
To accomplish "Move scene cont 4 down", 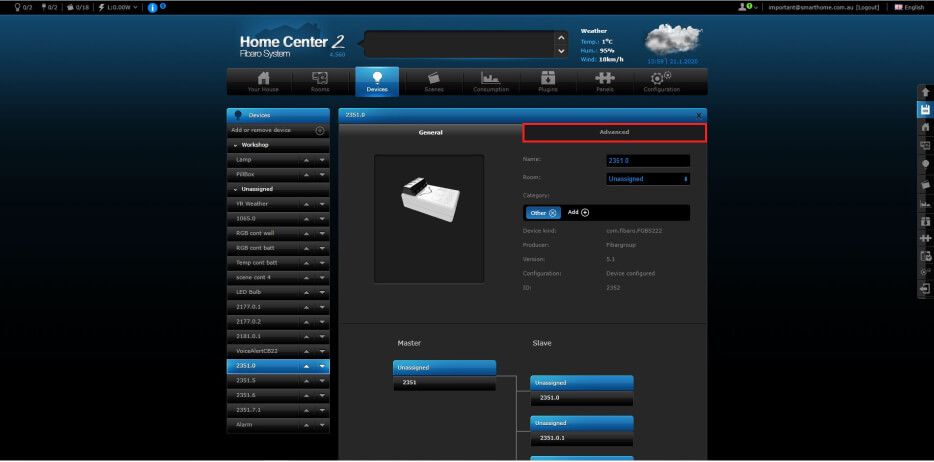I will tap(322, 277).
